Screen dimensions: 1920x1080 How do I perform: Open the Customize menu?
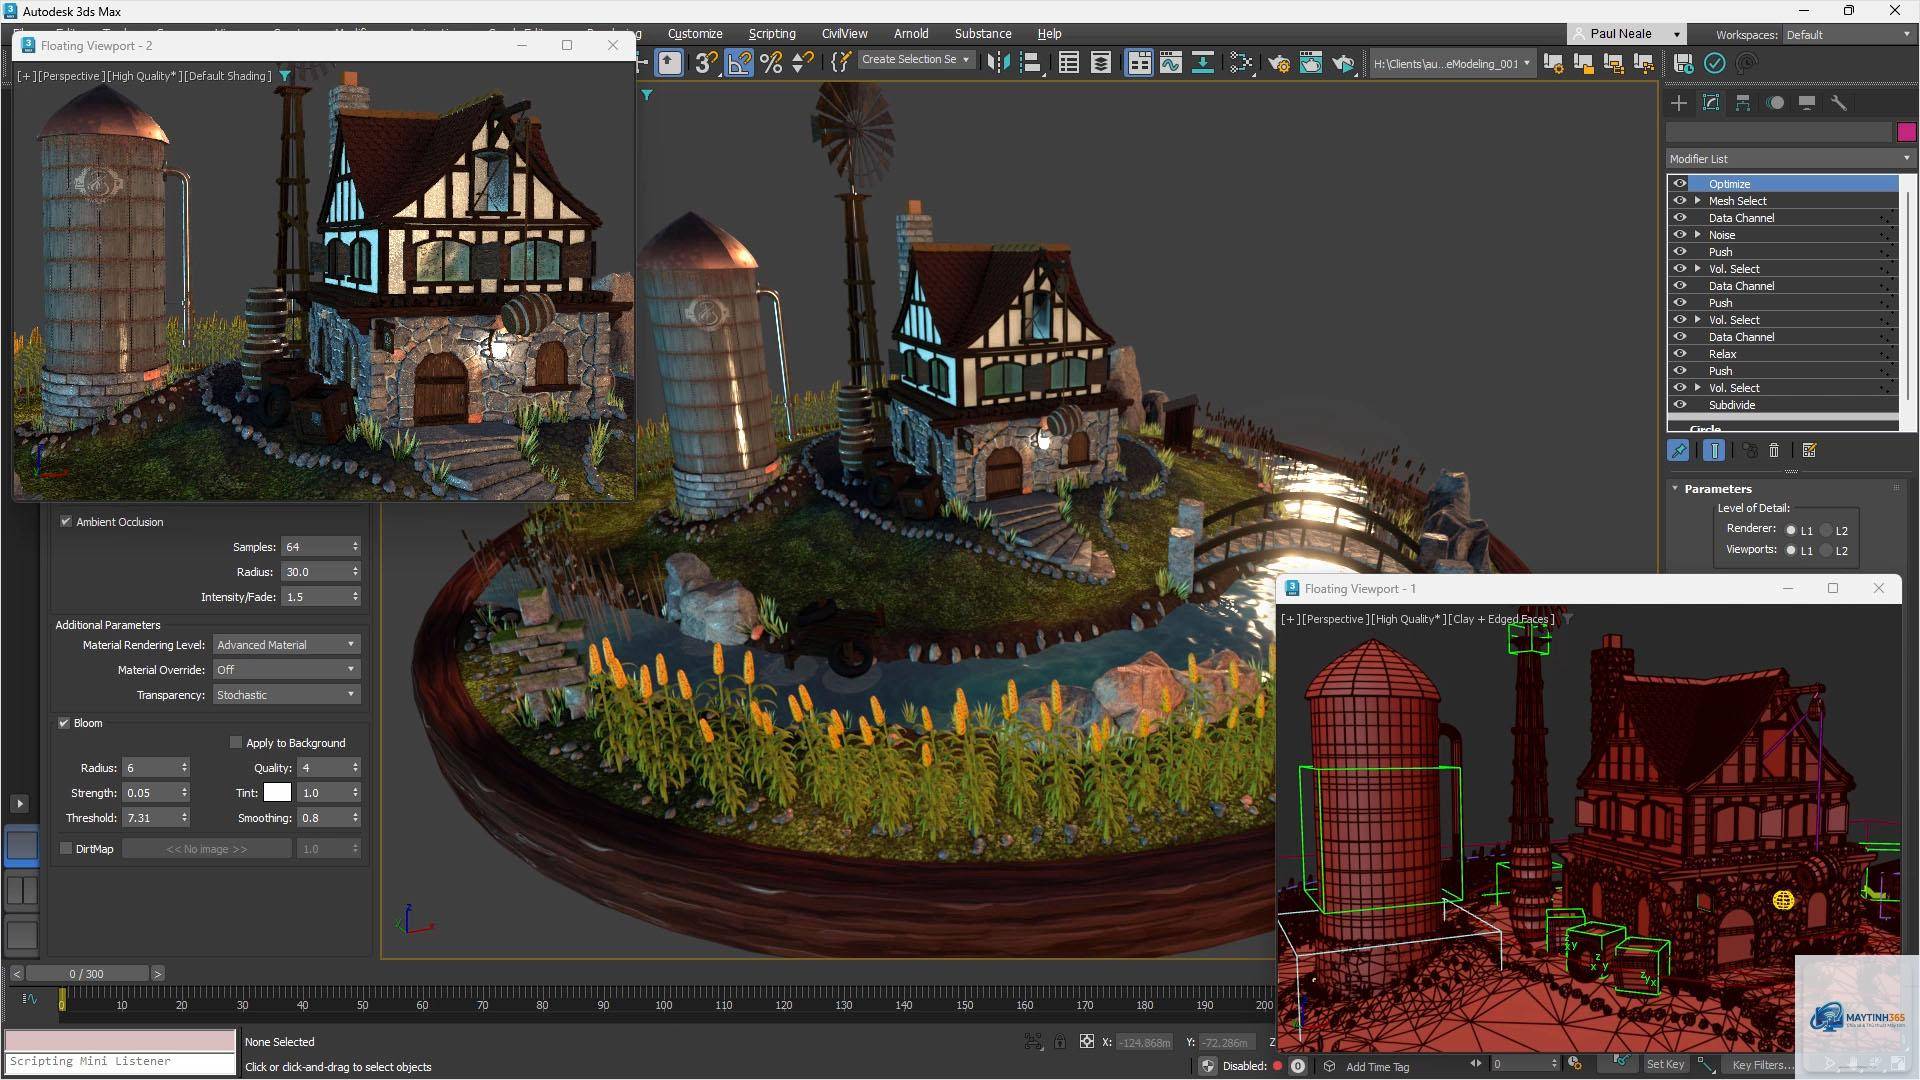click(x=695, y=34)
